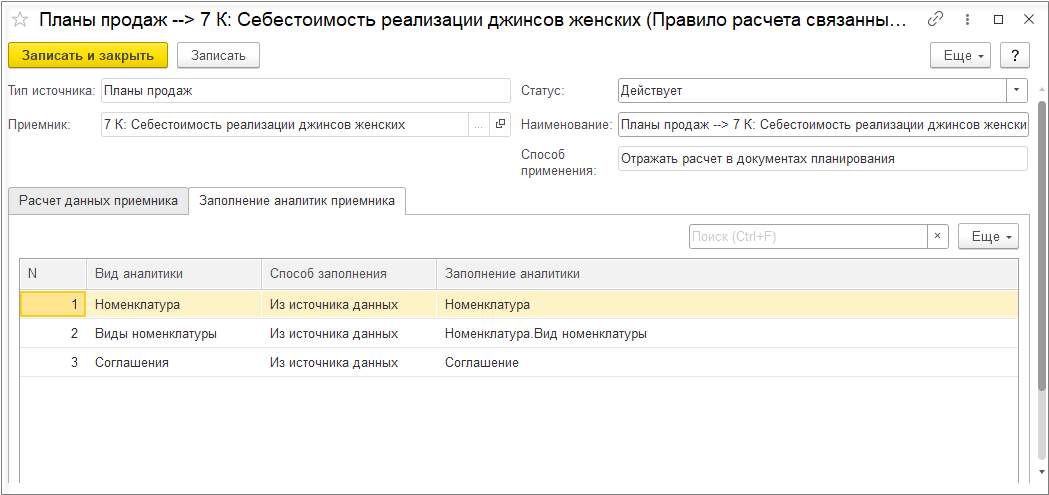Select the Виды номенклатуры row
This screenshot has height=495, width=1049.
coord(155,334)
